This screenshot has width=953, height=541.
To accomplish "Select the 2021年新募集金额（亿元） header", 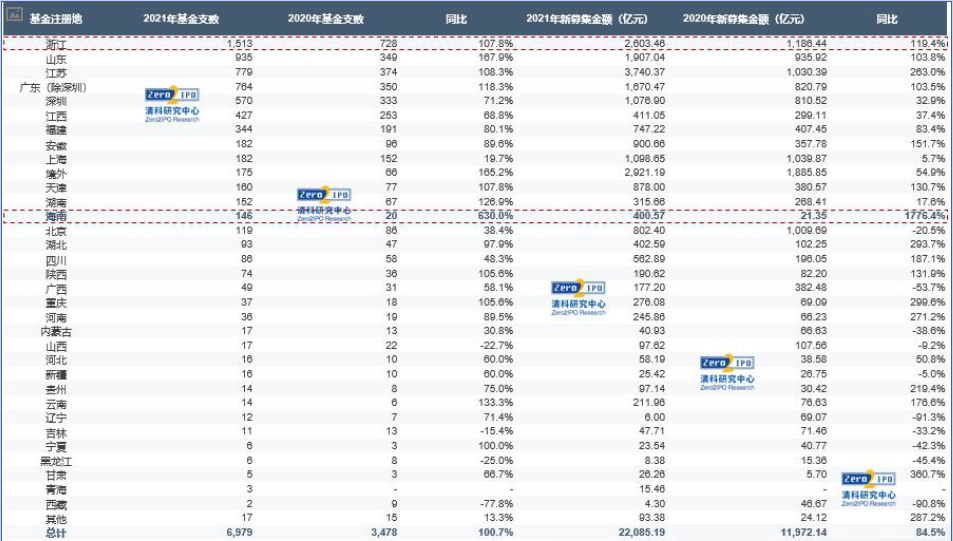I will 587,19.
